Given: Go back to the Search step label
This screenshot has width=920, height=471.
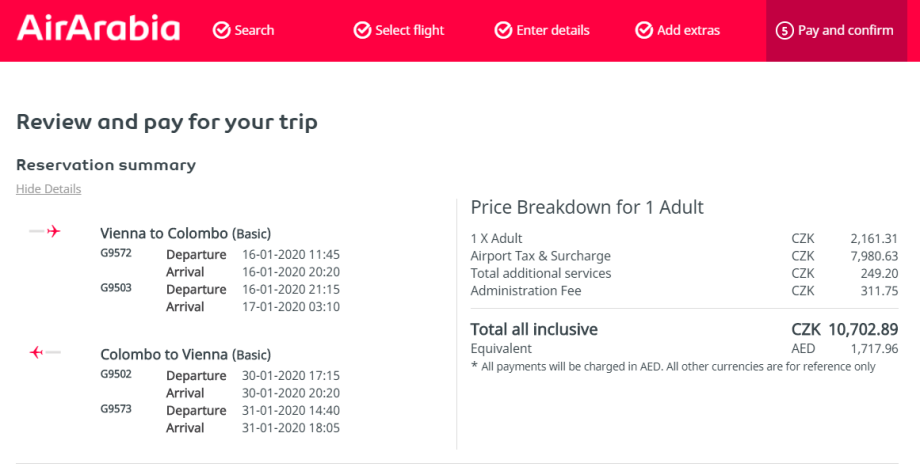Looking at the screenshot, I should point(254,31).
